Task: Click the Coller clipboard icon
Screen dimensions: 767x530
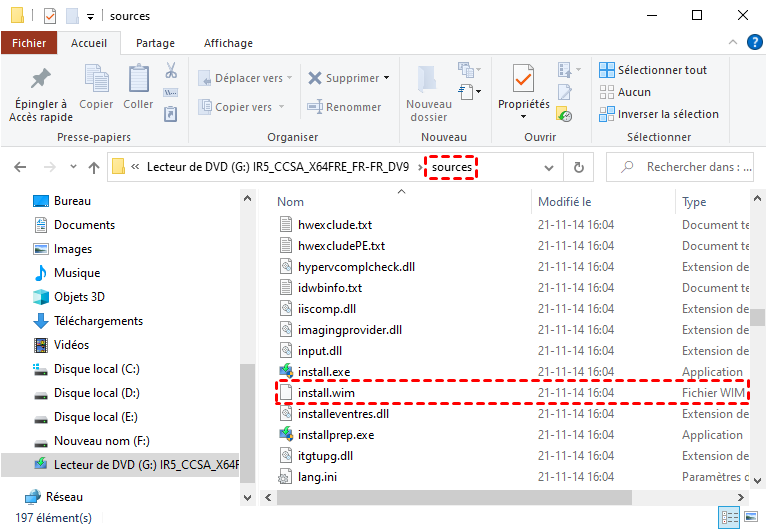Action: [x=138, y=78]
